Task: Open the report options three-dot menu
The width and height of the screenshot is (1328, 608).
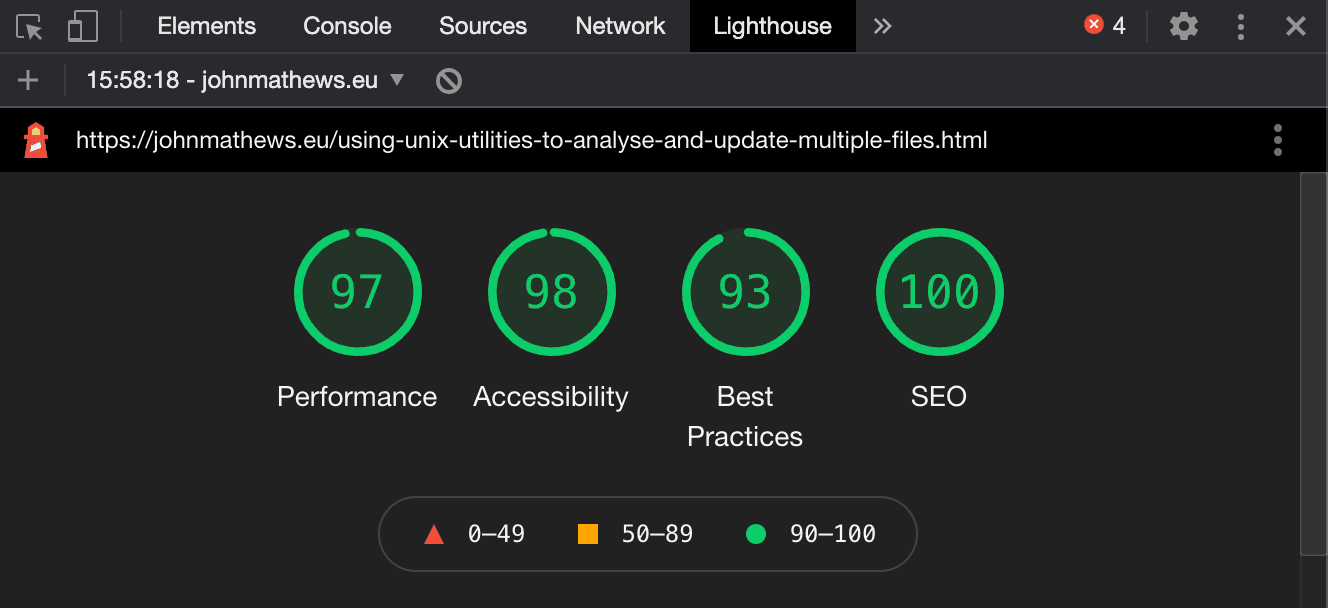Action: tap(1277, 140)
